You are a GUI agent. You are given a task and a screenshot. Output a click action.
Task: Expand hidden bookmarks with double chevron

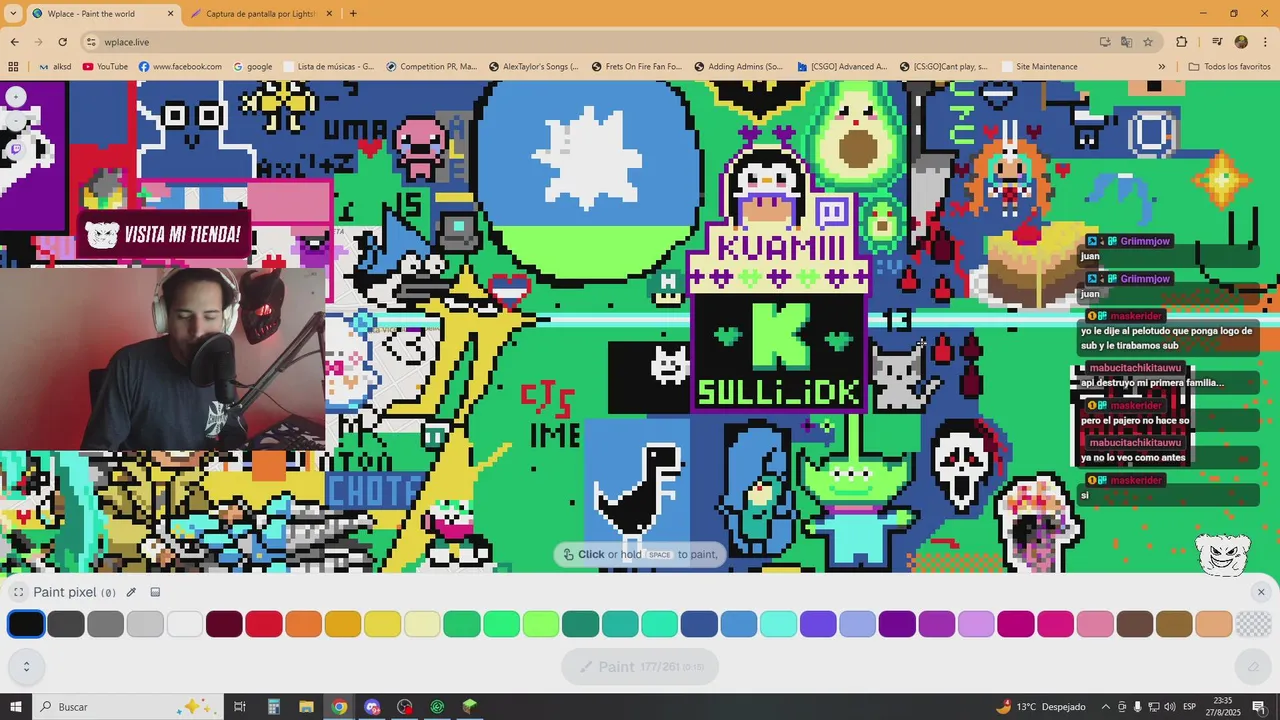1161,67
